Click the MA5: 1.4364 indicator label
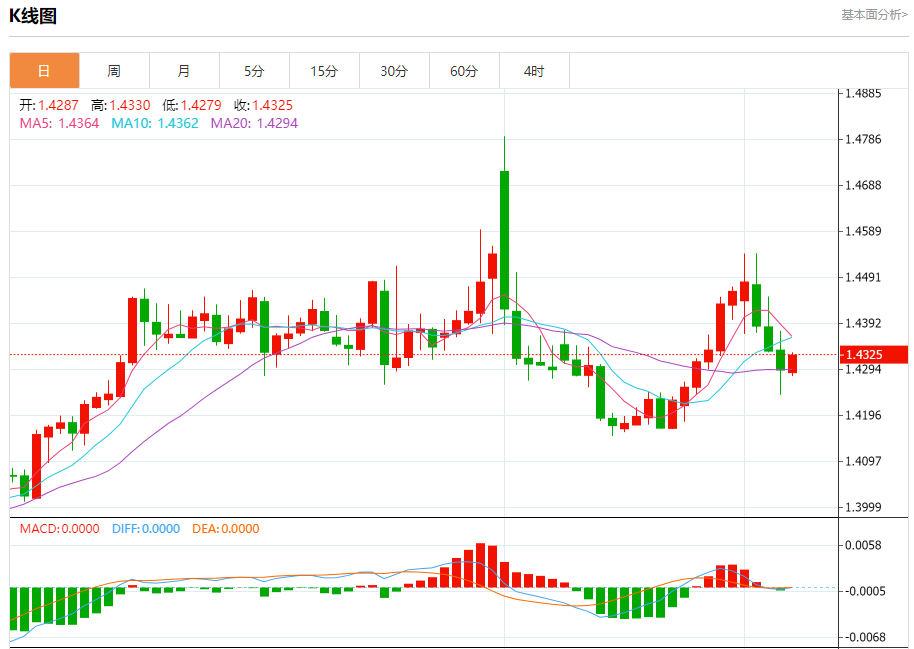Screen dimensions: 914x649 tap(59, 123)
